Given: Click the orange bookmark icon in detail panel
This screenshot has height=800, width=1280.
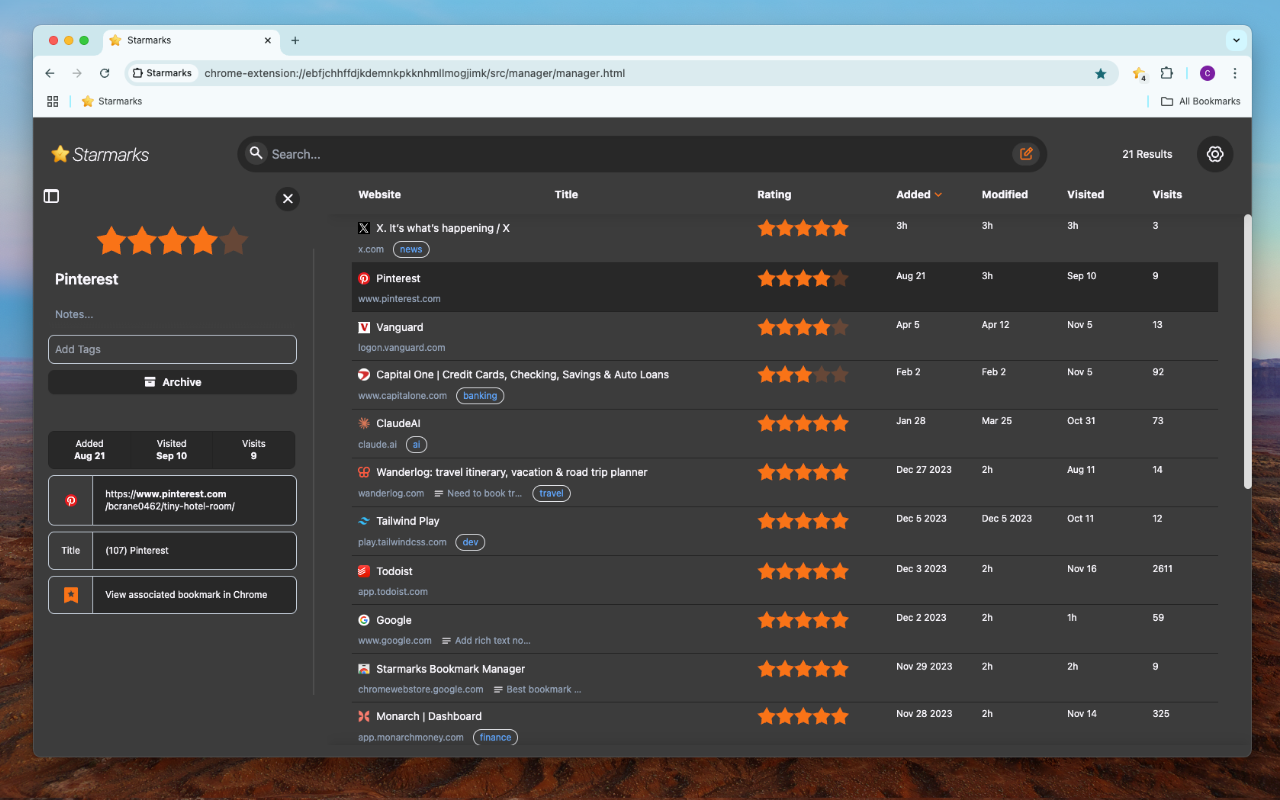Looking at the screenshot, I should (x=71, y=594).
